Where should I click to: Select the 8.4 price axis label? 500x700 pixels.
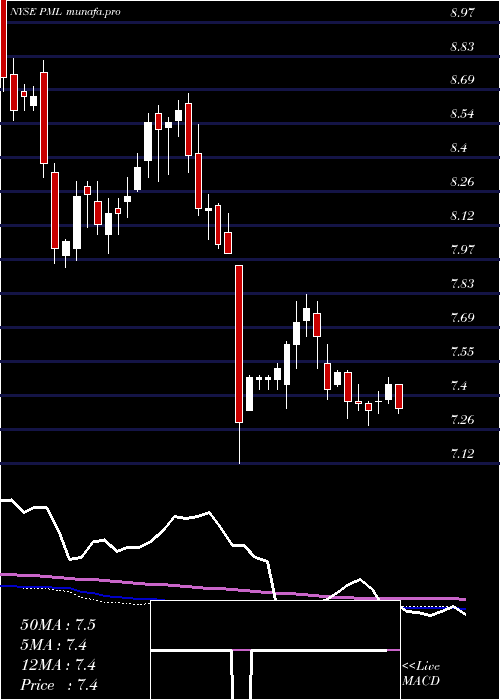click(x=459, y=148)
